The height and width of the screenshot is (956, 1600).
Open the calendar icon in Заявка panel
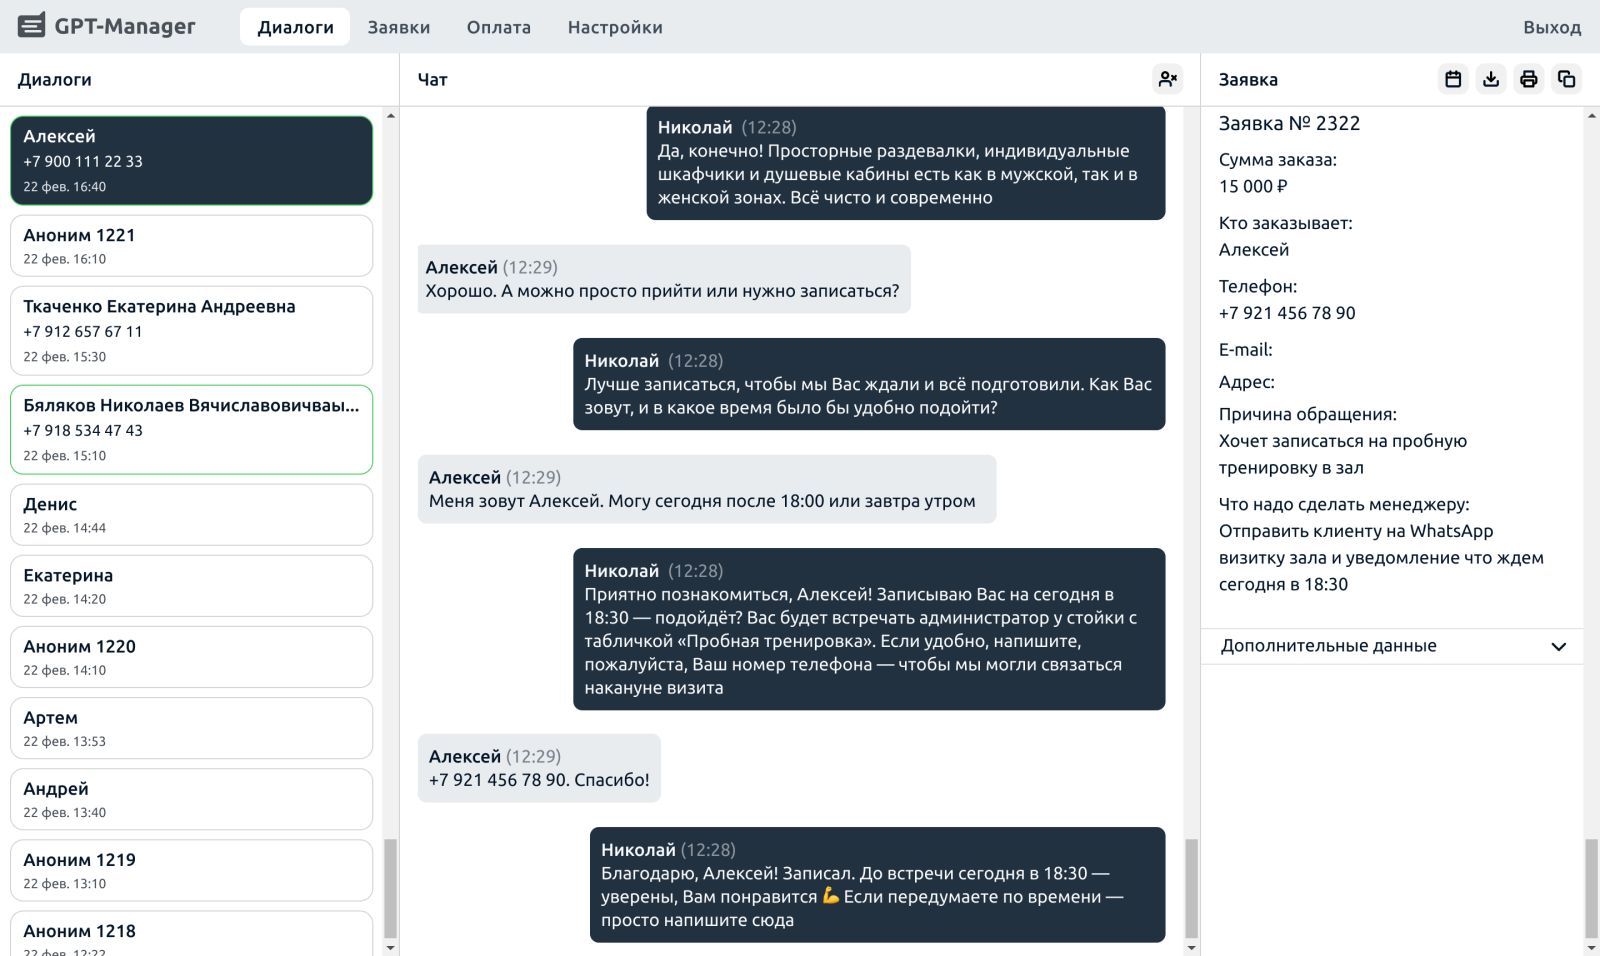tap(1453, 79)
